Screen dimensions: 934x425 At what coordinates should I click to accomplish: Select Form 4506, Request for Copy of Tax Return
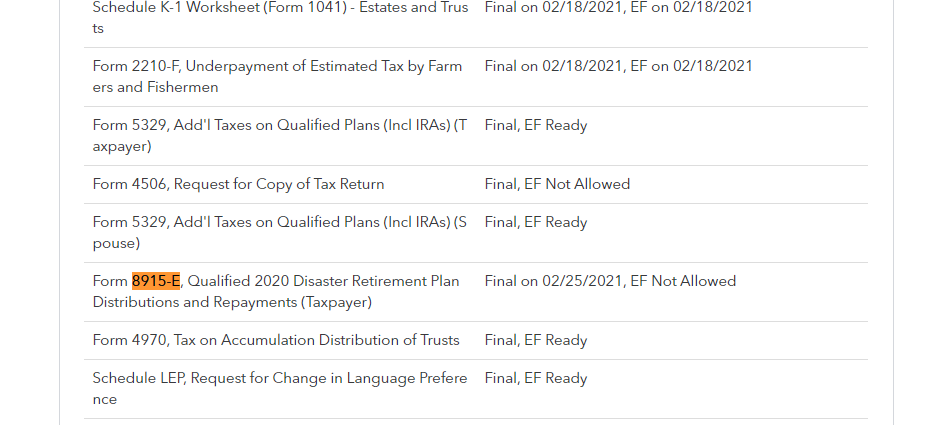point(238,184)
